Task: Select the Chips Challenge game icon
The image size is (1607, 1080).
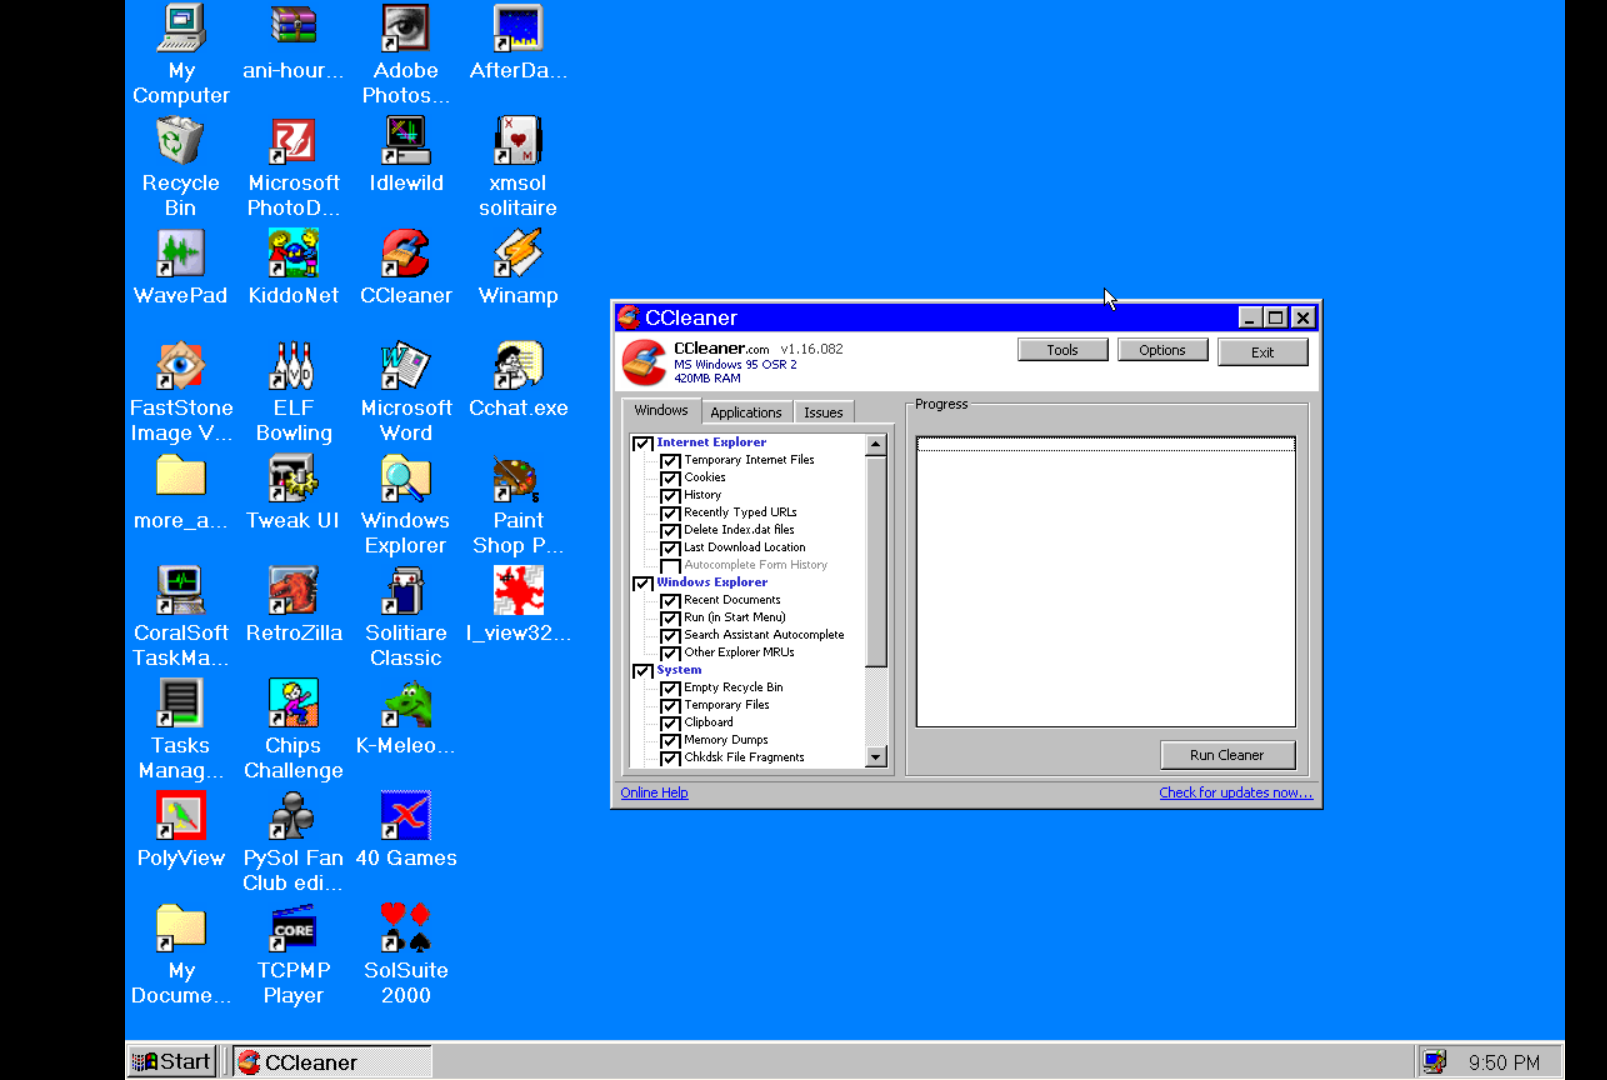Action: tap(293, 703)
